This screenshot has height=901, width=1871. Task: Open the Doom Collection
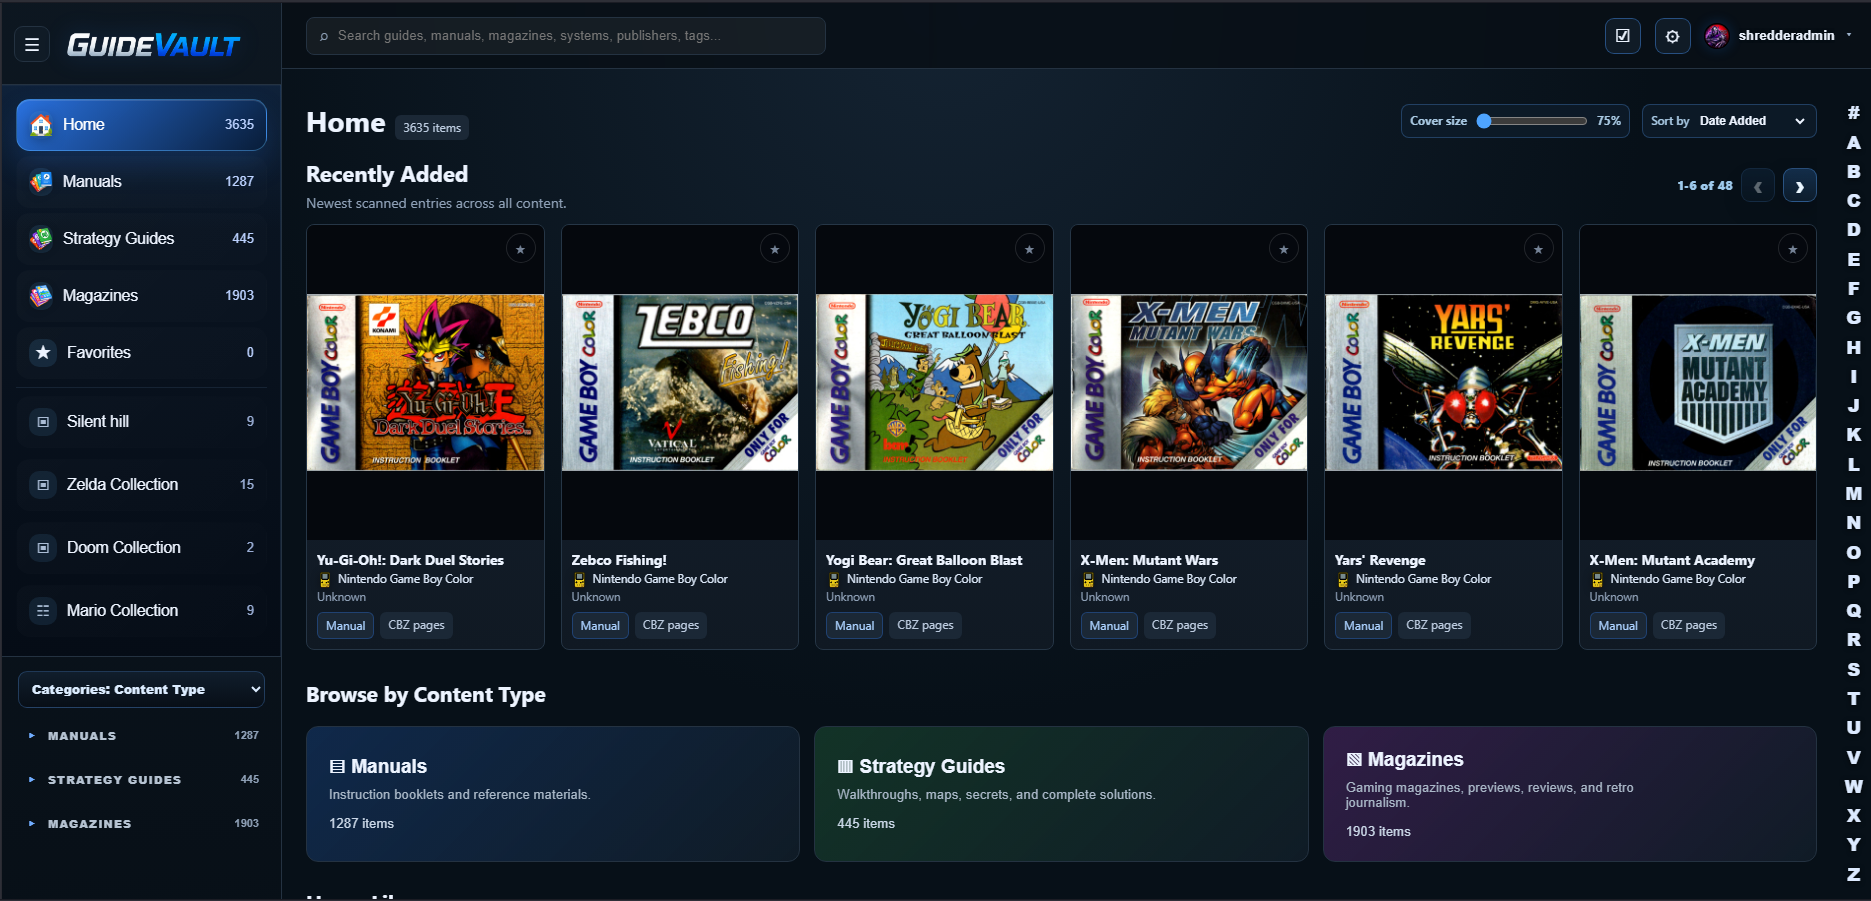pos(141,548)
